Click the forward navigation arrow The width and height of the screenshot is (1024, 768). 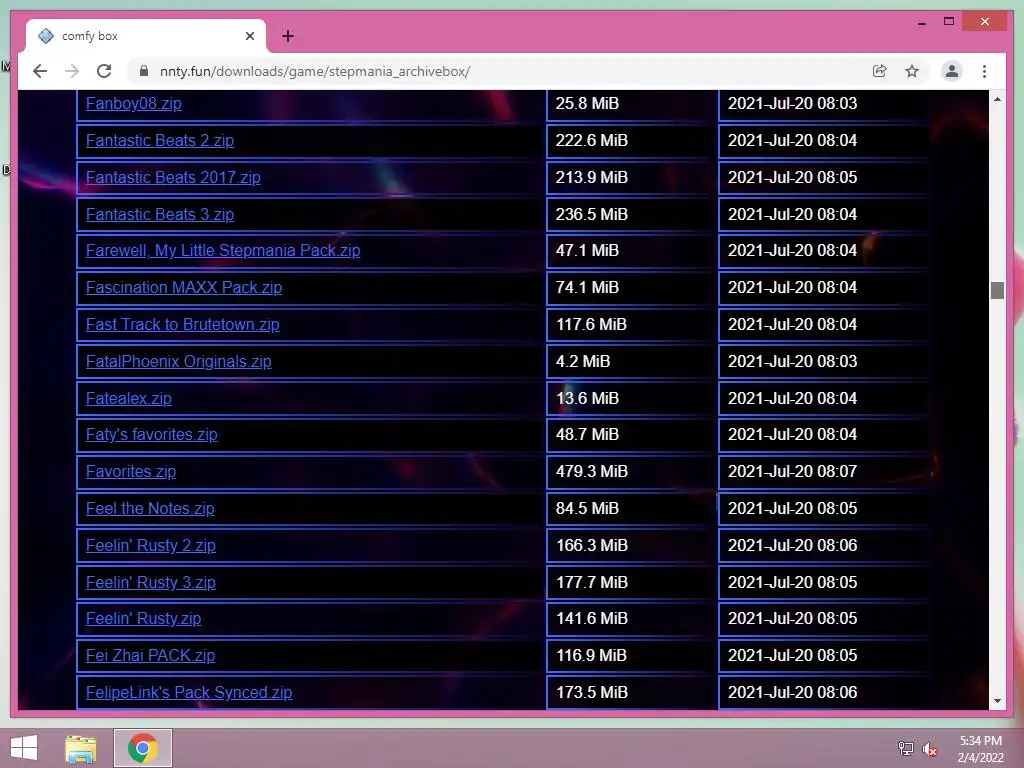[x=72, y=71]
